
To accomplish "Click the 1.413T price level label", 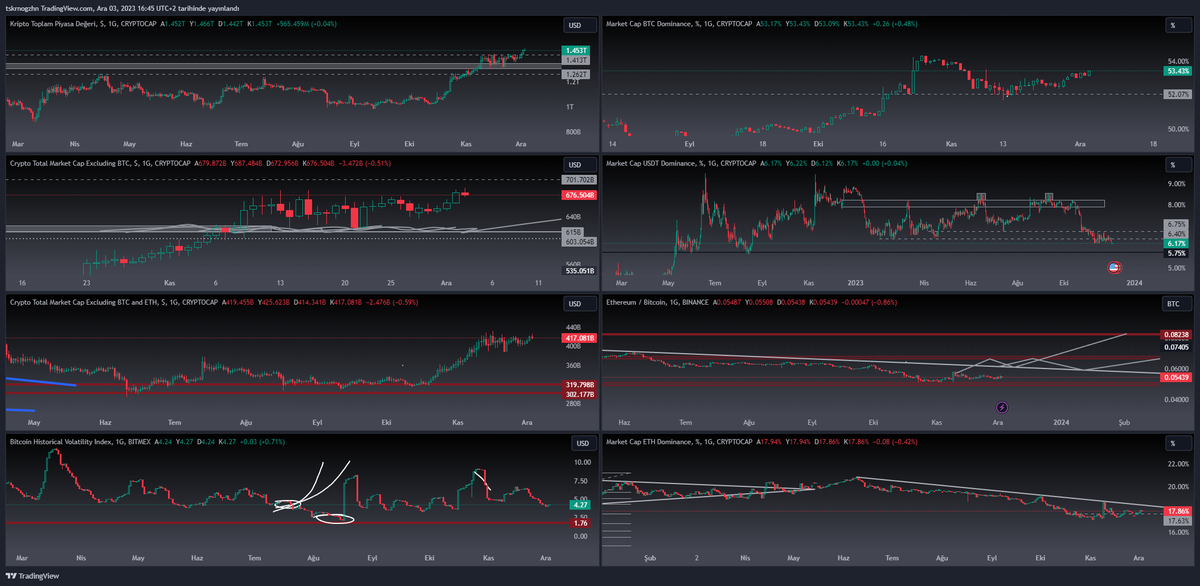I will (x=578, y=61).
